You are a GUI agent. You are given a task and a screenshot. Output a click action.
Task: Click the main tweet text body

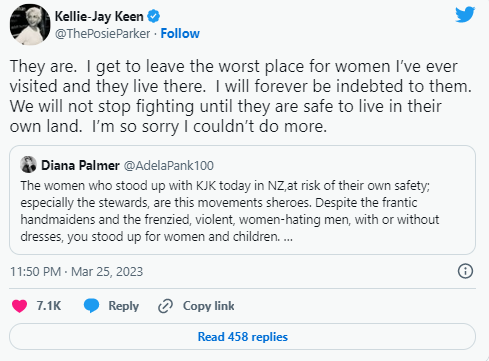[x=241, y=96]
